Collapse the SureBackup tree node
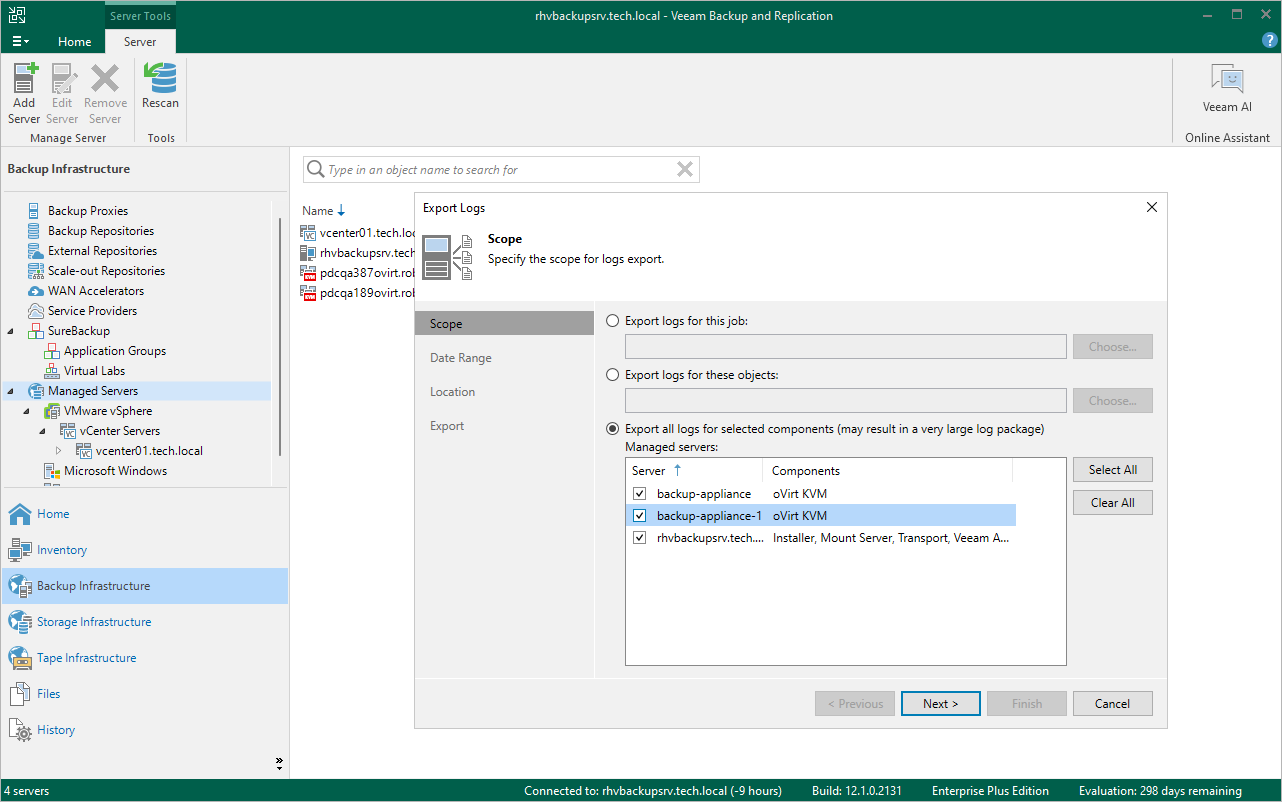The image size is (1282, 802). [11, 331]
